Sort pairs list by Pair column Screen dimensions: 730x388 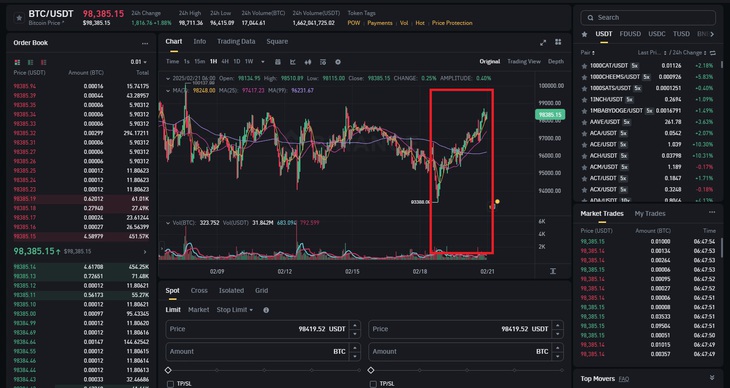[x=588, y=53]
